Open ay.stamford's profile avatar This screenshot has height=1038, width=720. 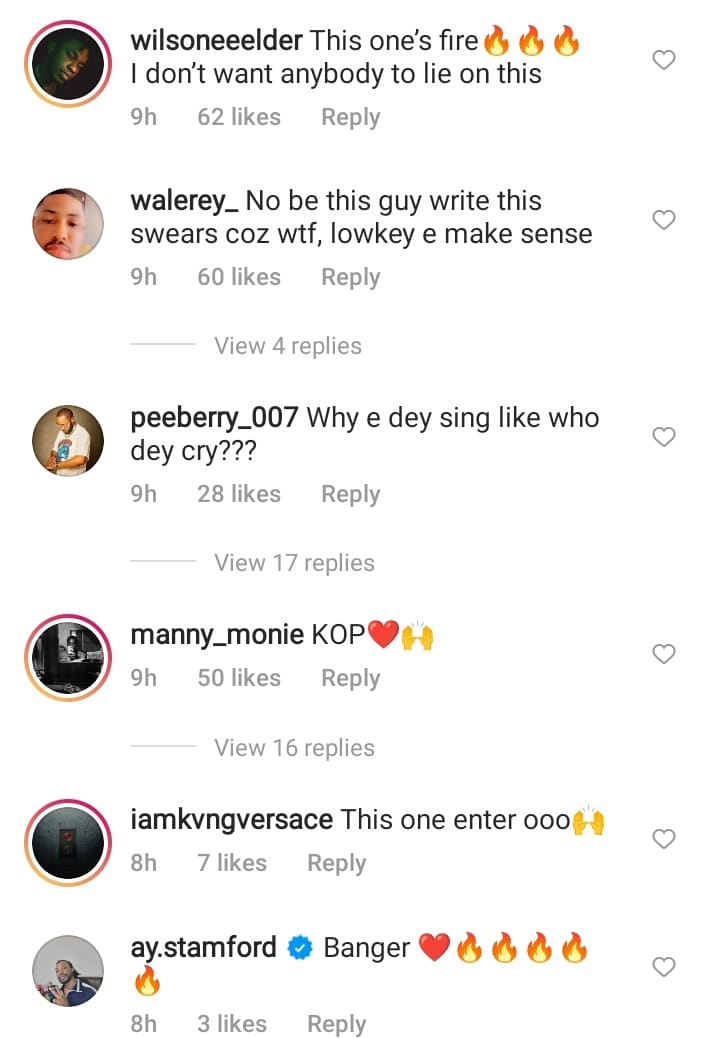click(68, 970)
